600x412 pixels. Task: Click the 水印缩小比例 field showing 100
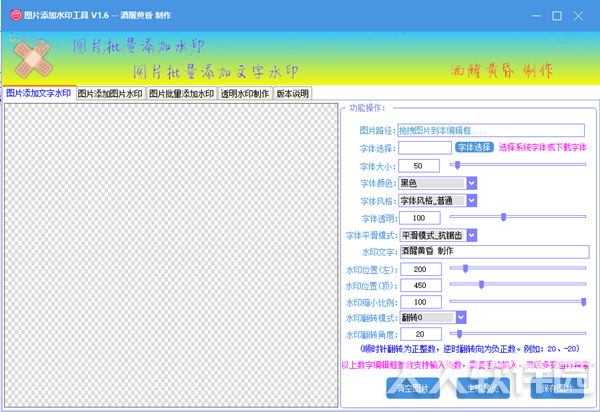[421, 302]
